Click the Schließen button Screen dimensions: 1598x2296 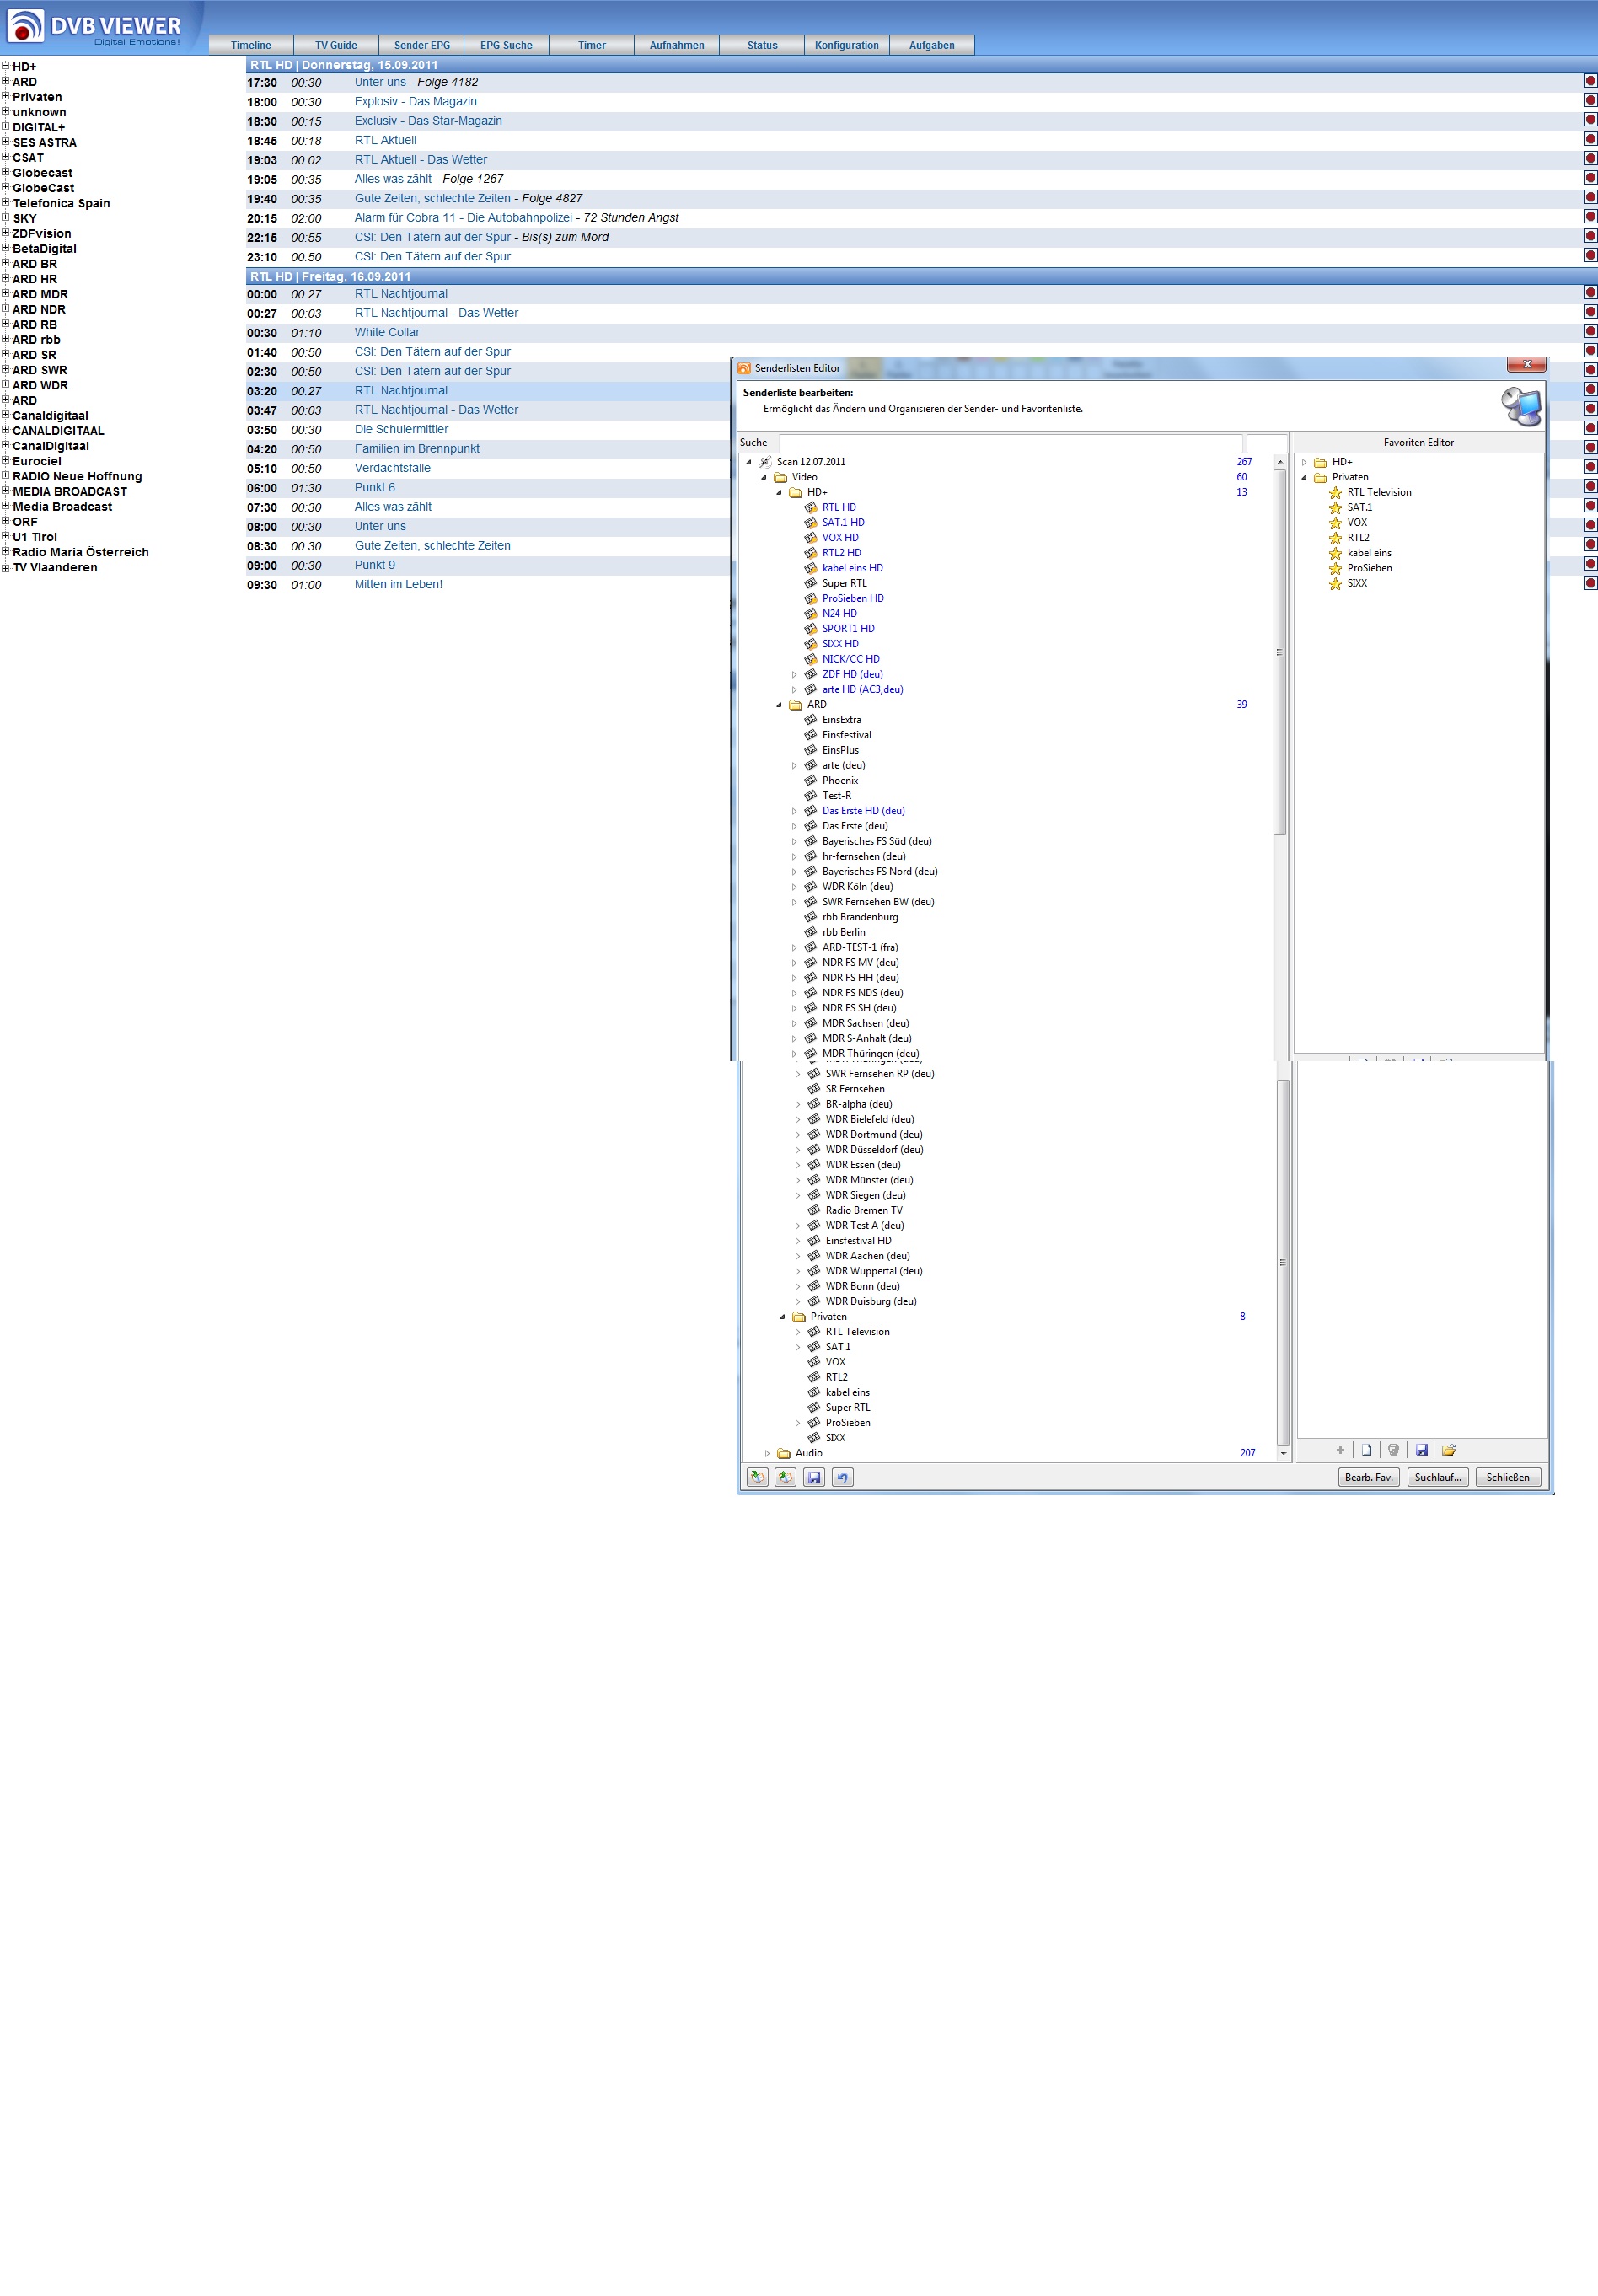click(1507, 1477)
